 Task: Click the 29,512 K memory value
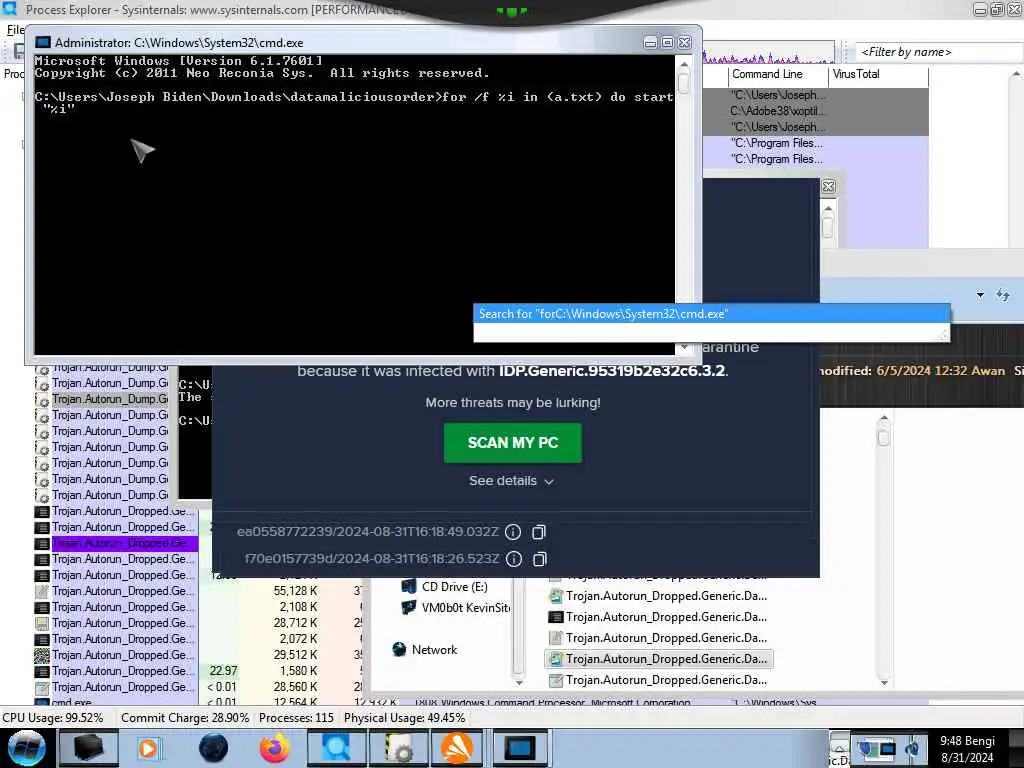(295, 655)
